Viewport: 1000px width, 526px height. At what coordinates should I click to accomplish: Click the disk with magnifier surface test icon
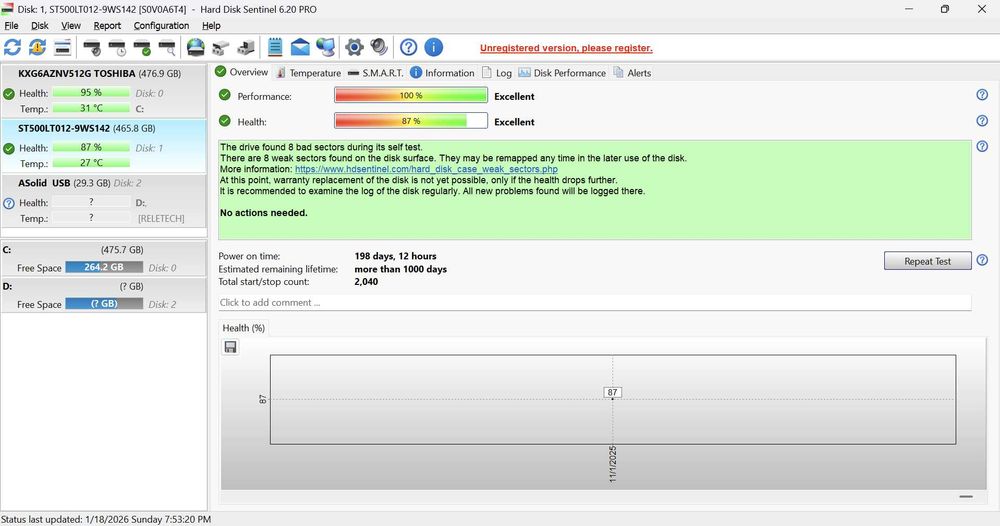[x=167, y=47]
